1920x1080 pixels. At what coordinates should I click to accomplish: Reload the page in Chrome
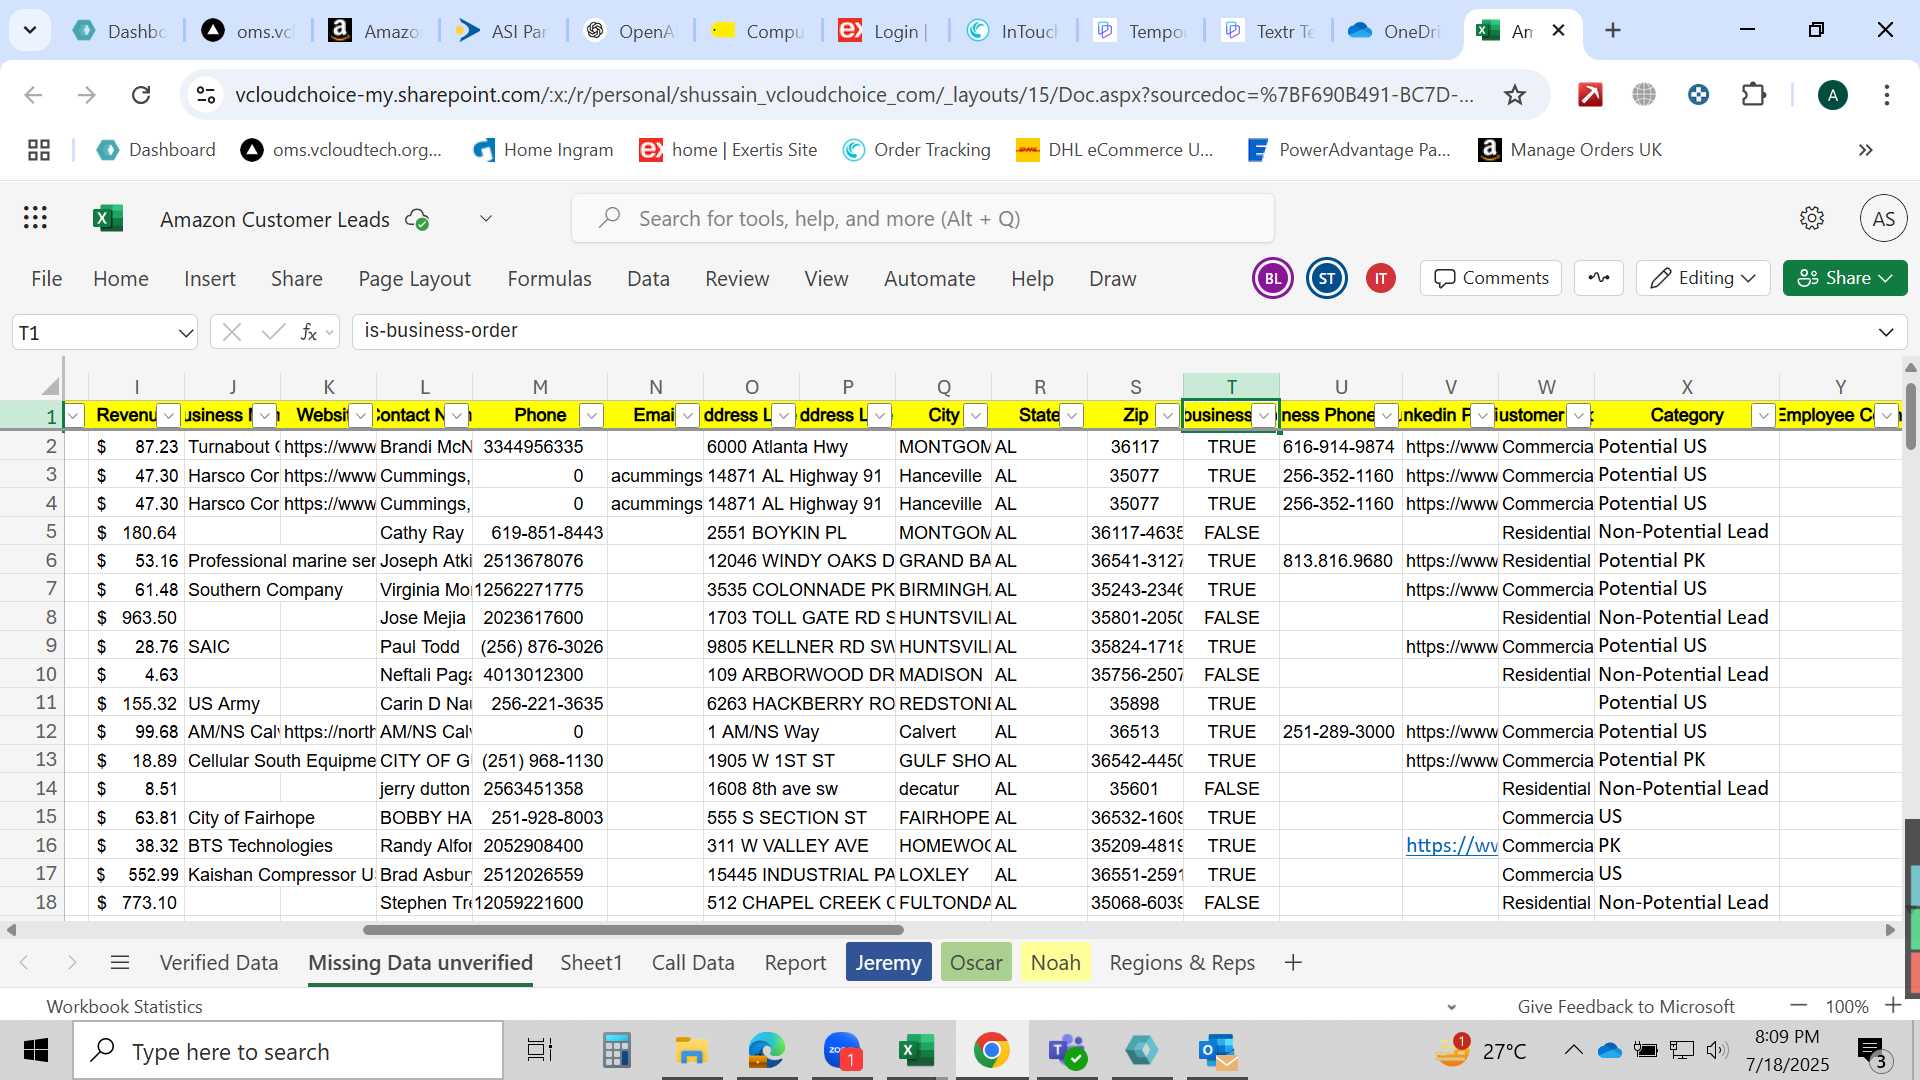141,95
